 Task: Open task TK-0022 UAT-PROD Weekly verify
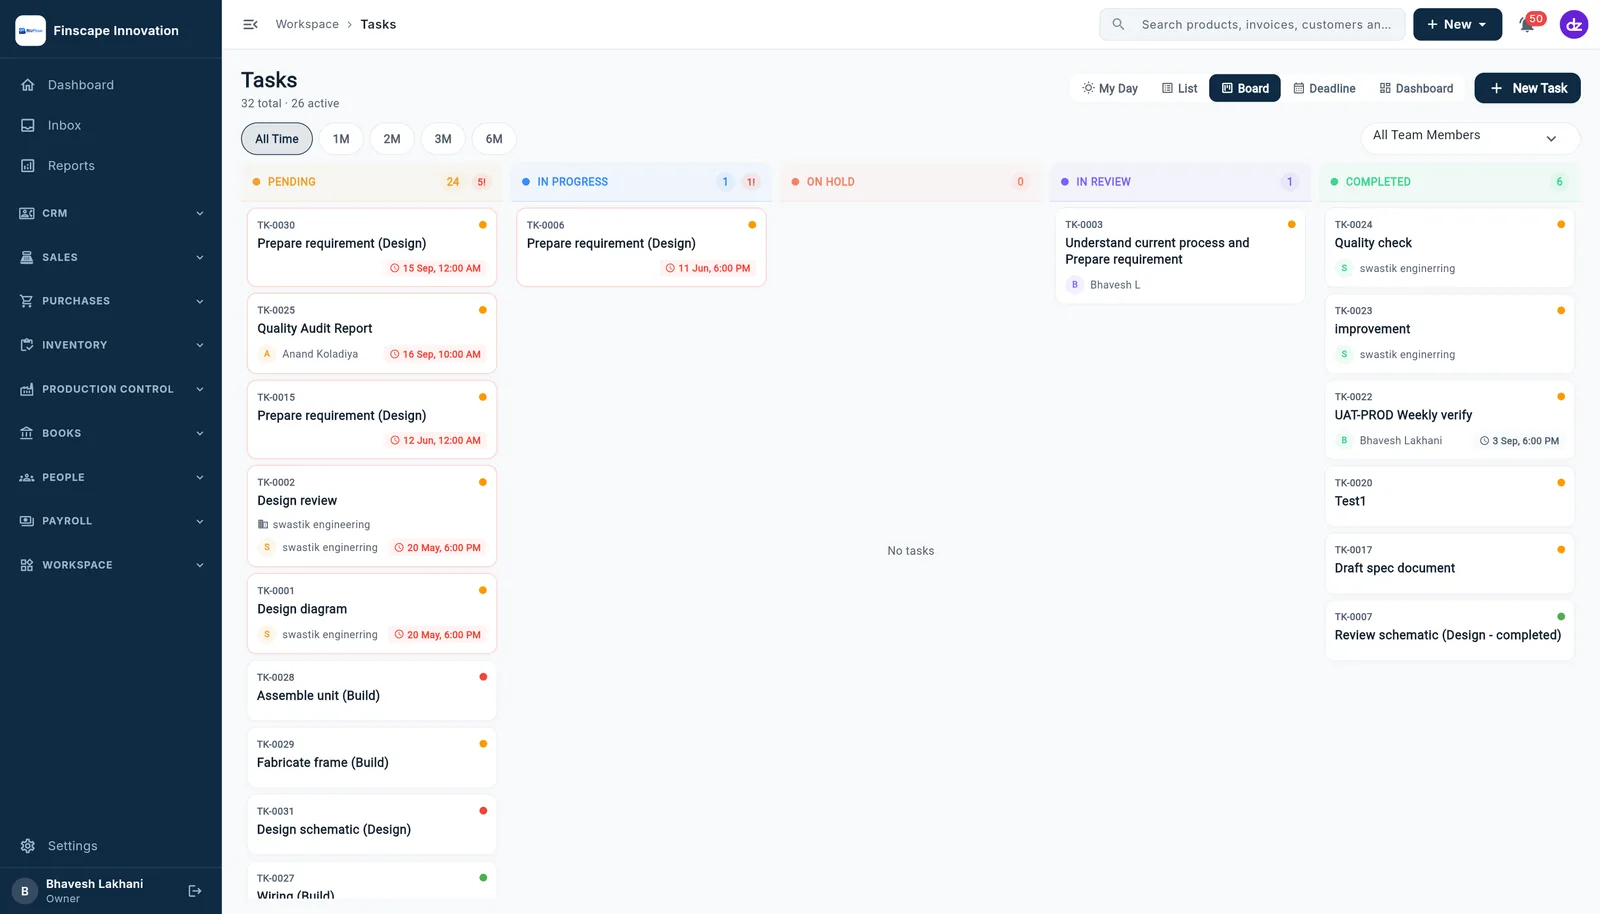(x=1449, y=420)
